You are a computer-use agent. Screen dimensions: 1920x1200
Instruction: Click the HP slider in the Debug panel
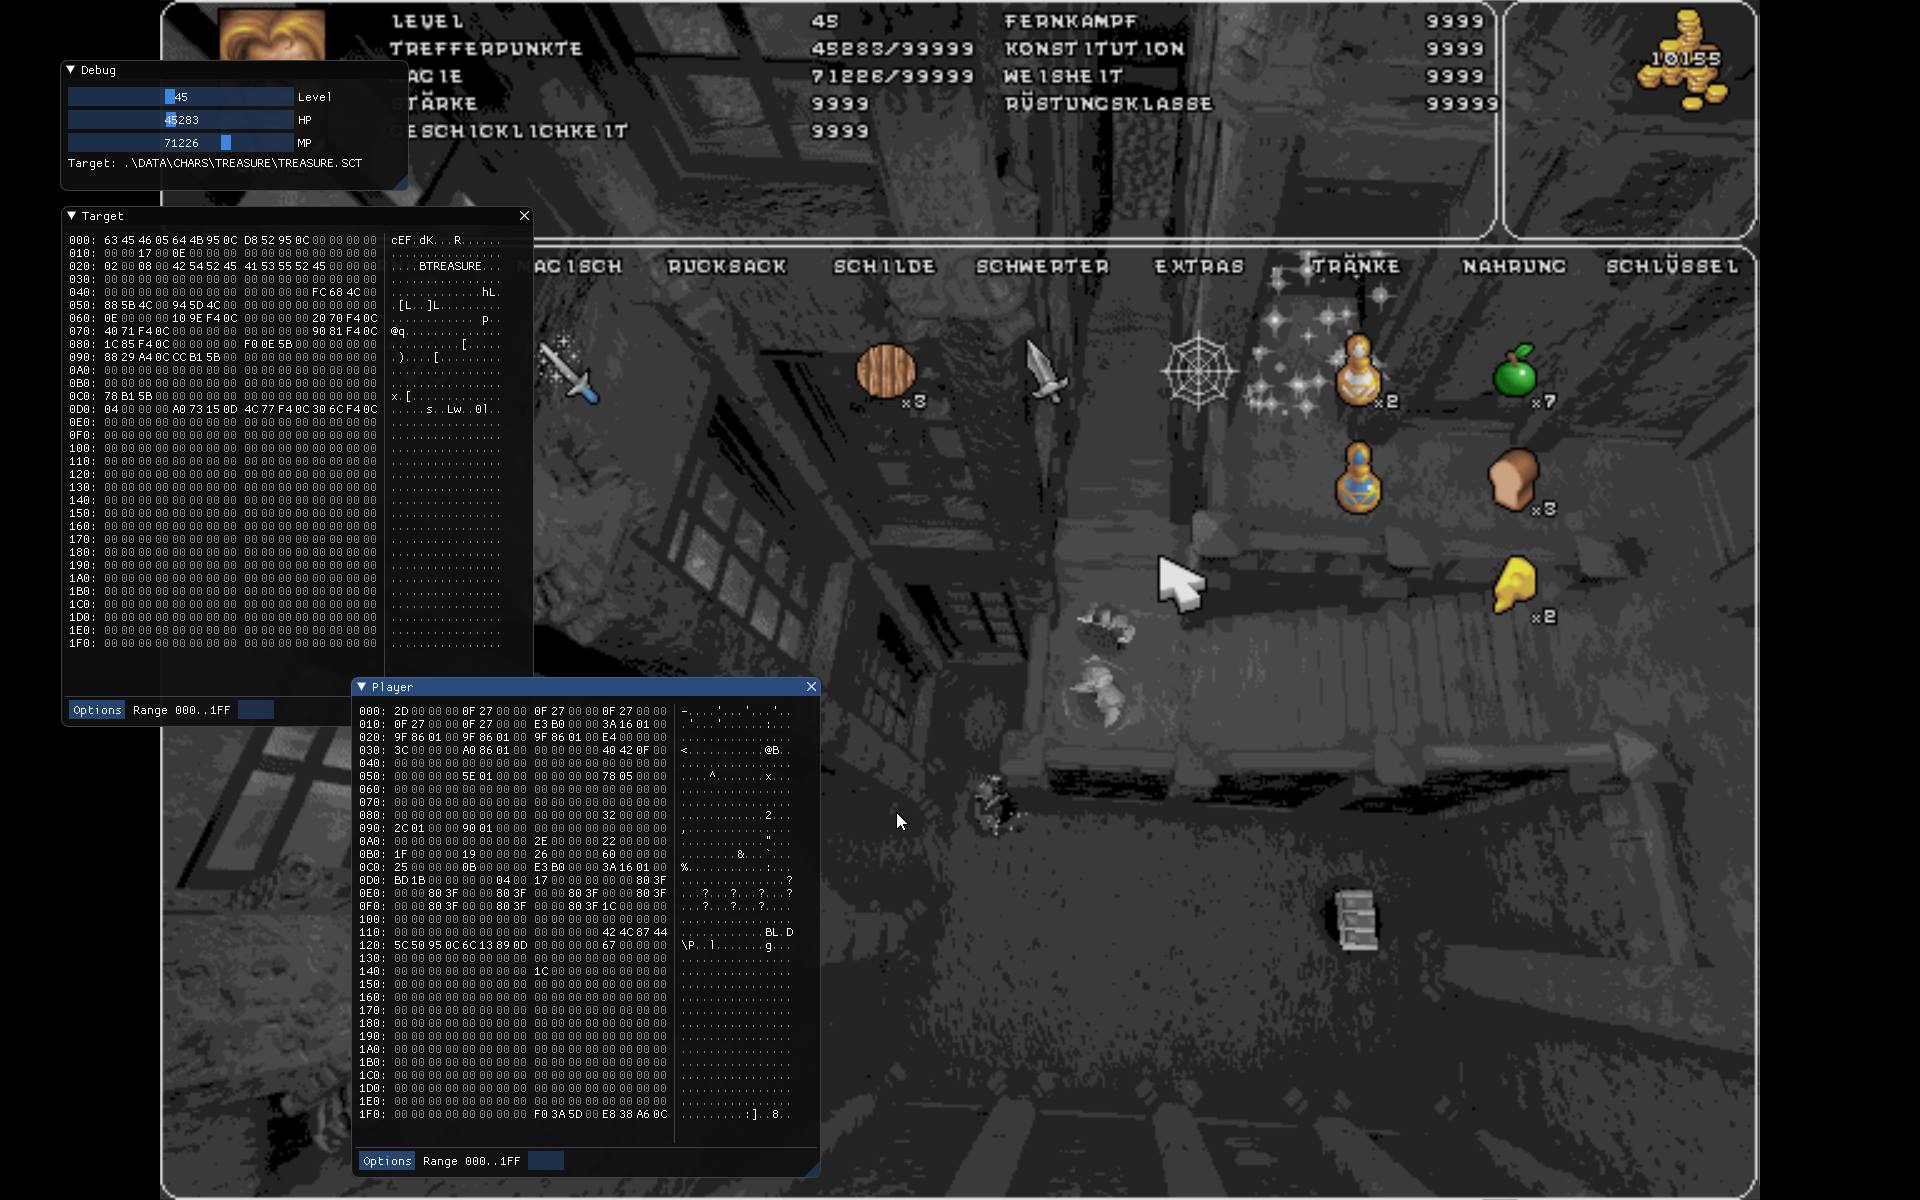(x=178, y=119)
